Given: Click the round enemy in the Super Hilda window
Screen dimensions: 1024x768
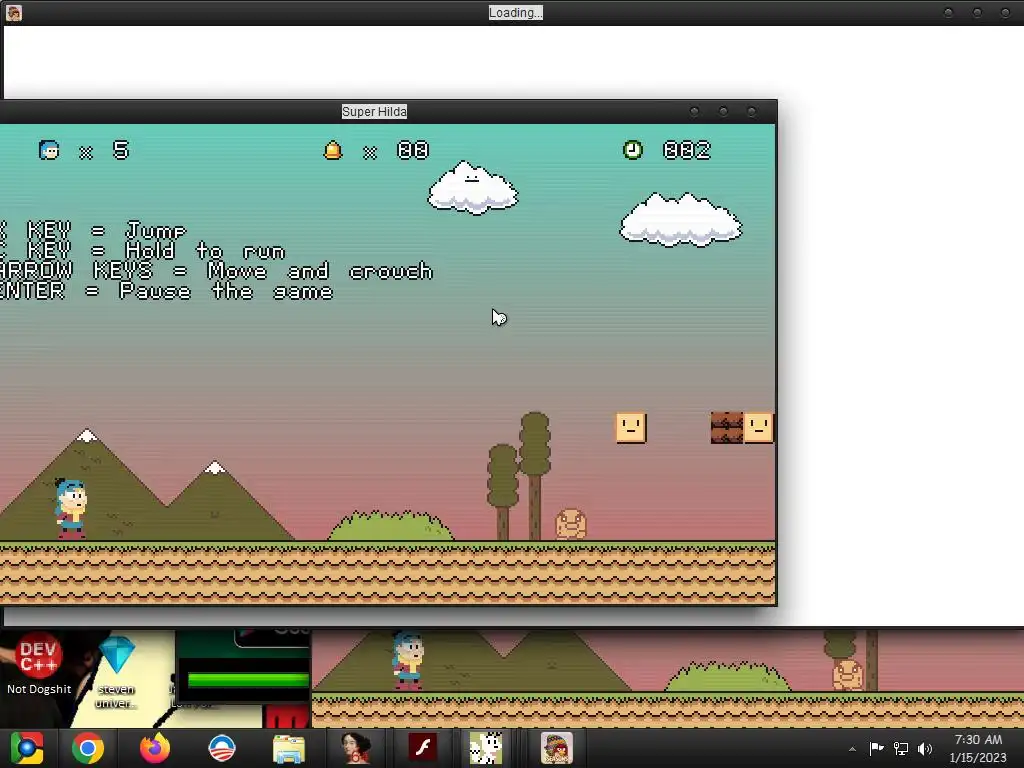Looking at the screenshot, I should 570,524.
